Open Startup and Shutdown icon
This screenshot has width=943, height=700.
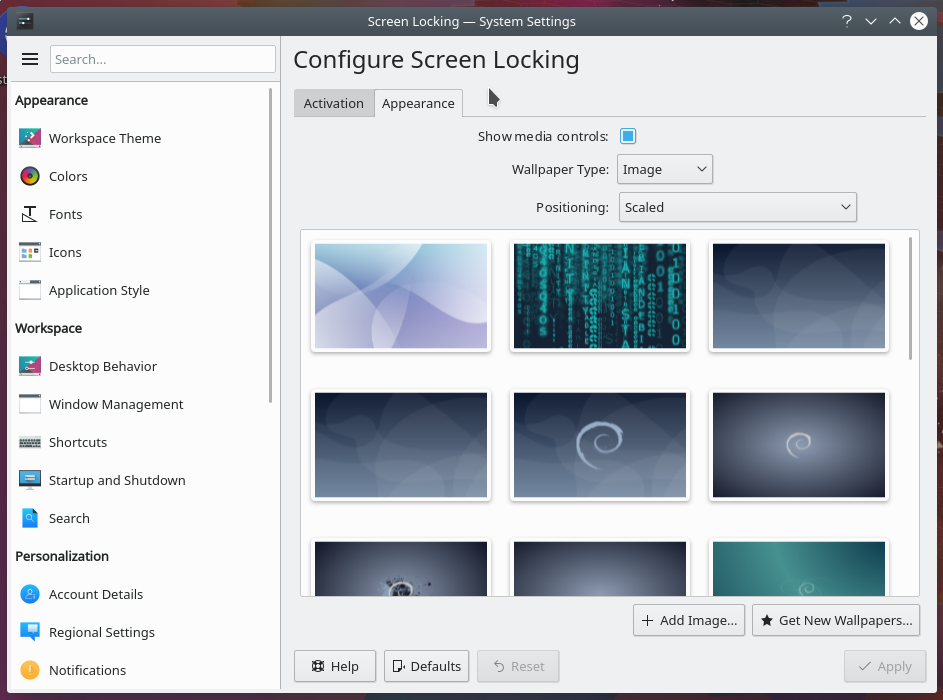tap(30, 480)
